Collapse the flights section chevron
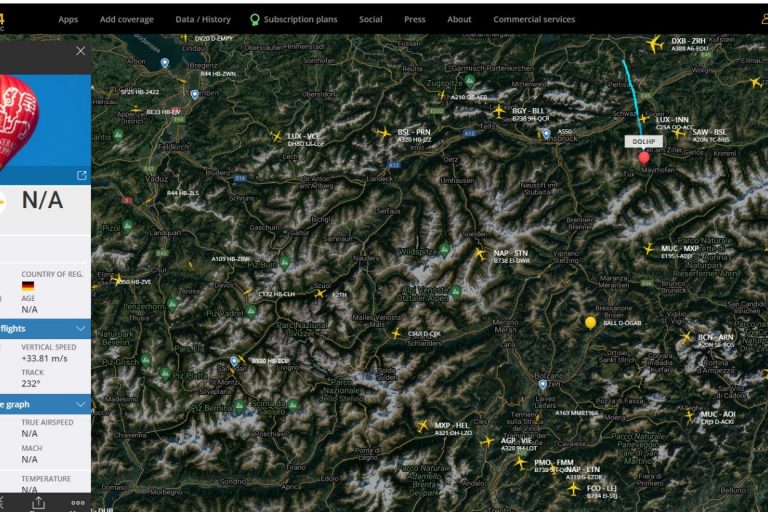 point(80,328)
